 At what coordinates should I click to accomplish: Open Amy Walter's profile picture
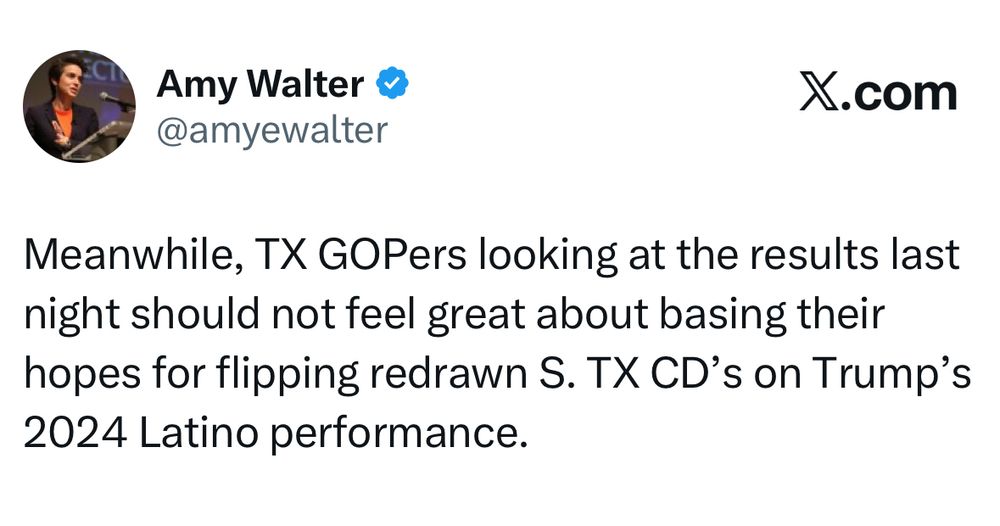click(80, 106)
